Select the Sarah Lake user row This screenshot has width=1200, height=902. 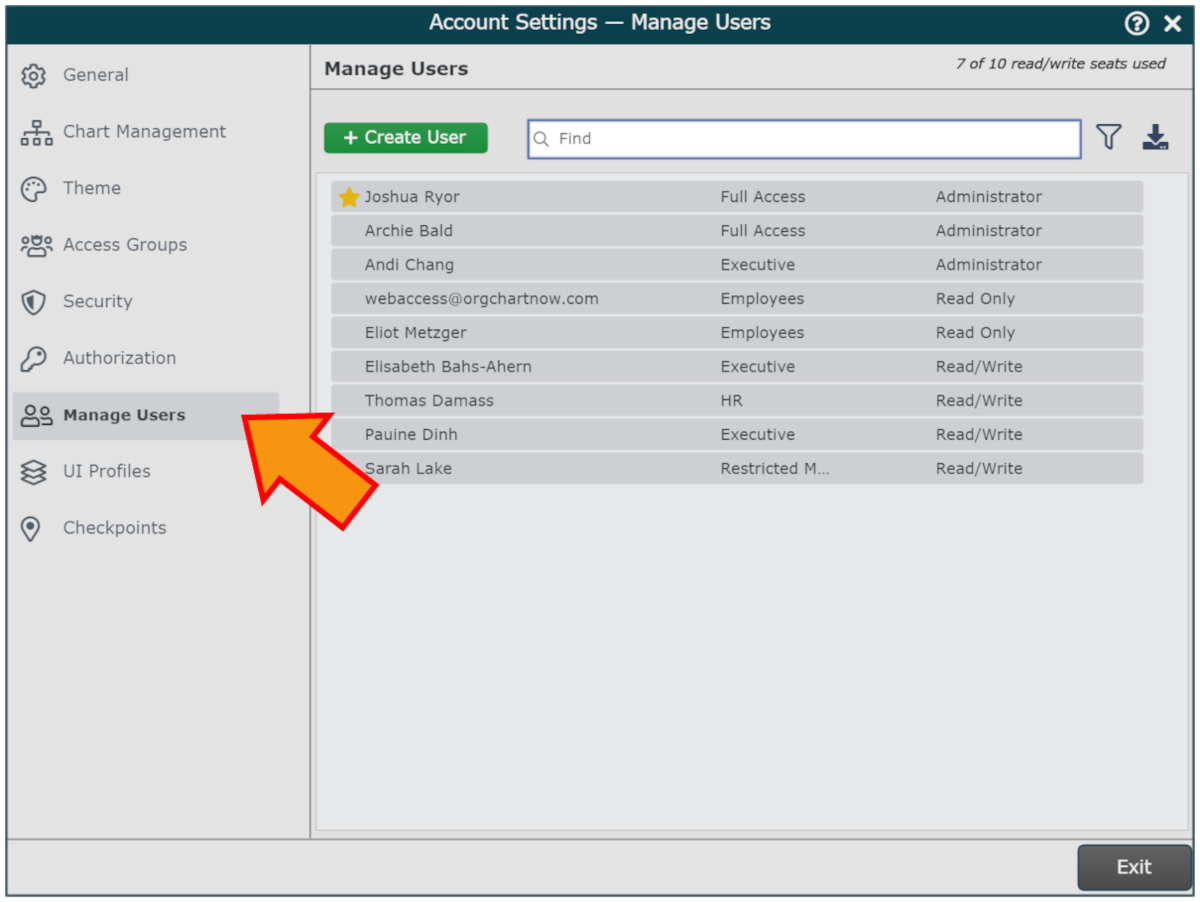pos(736,469)
